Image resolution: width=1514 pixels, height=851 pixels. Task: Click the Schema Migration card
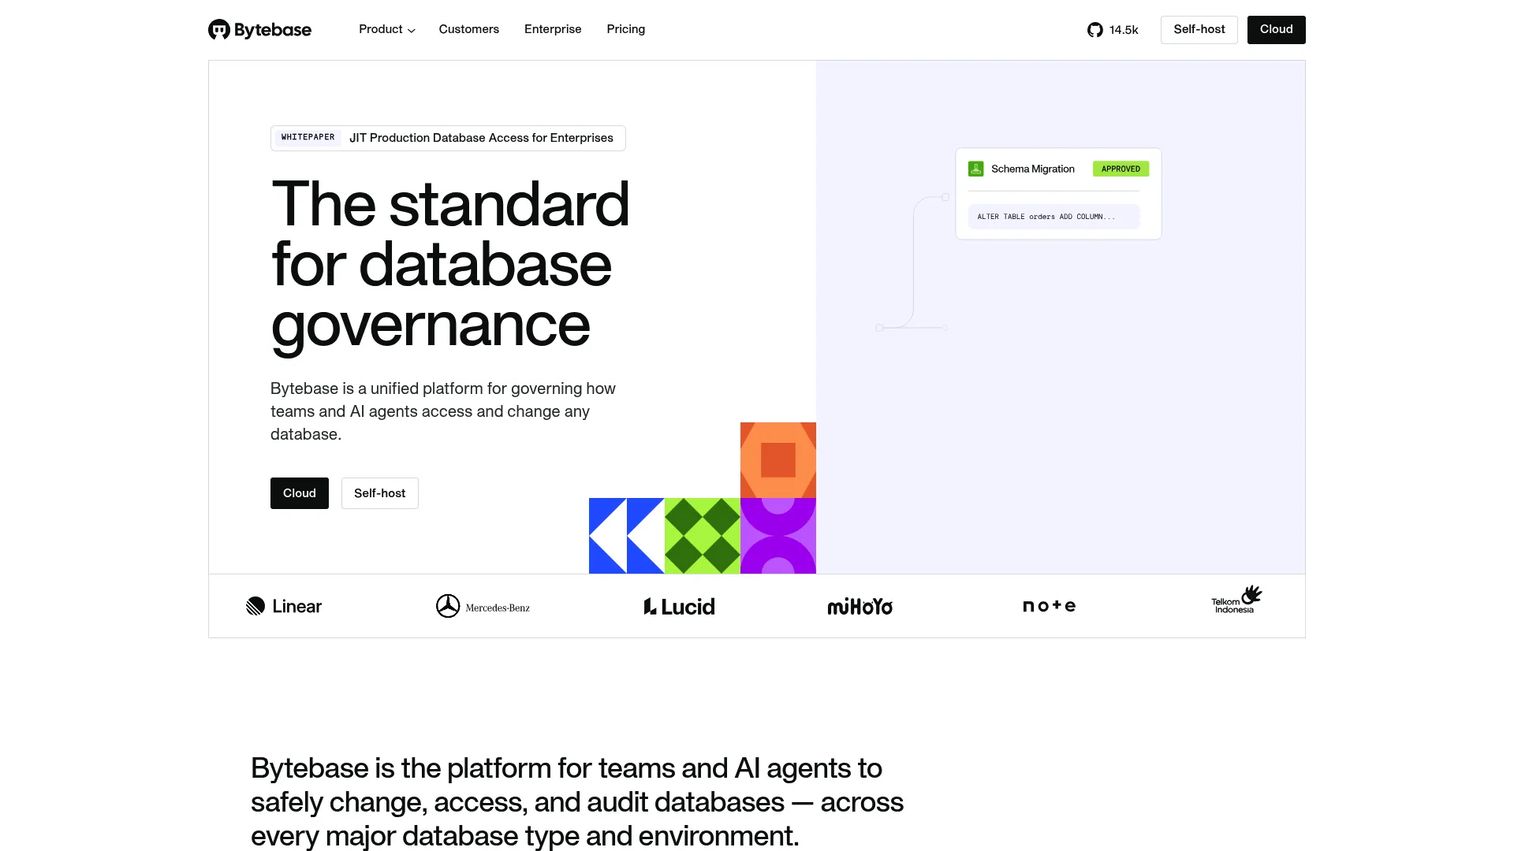tap(1058, 194)
